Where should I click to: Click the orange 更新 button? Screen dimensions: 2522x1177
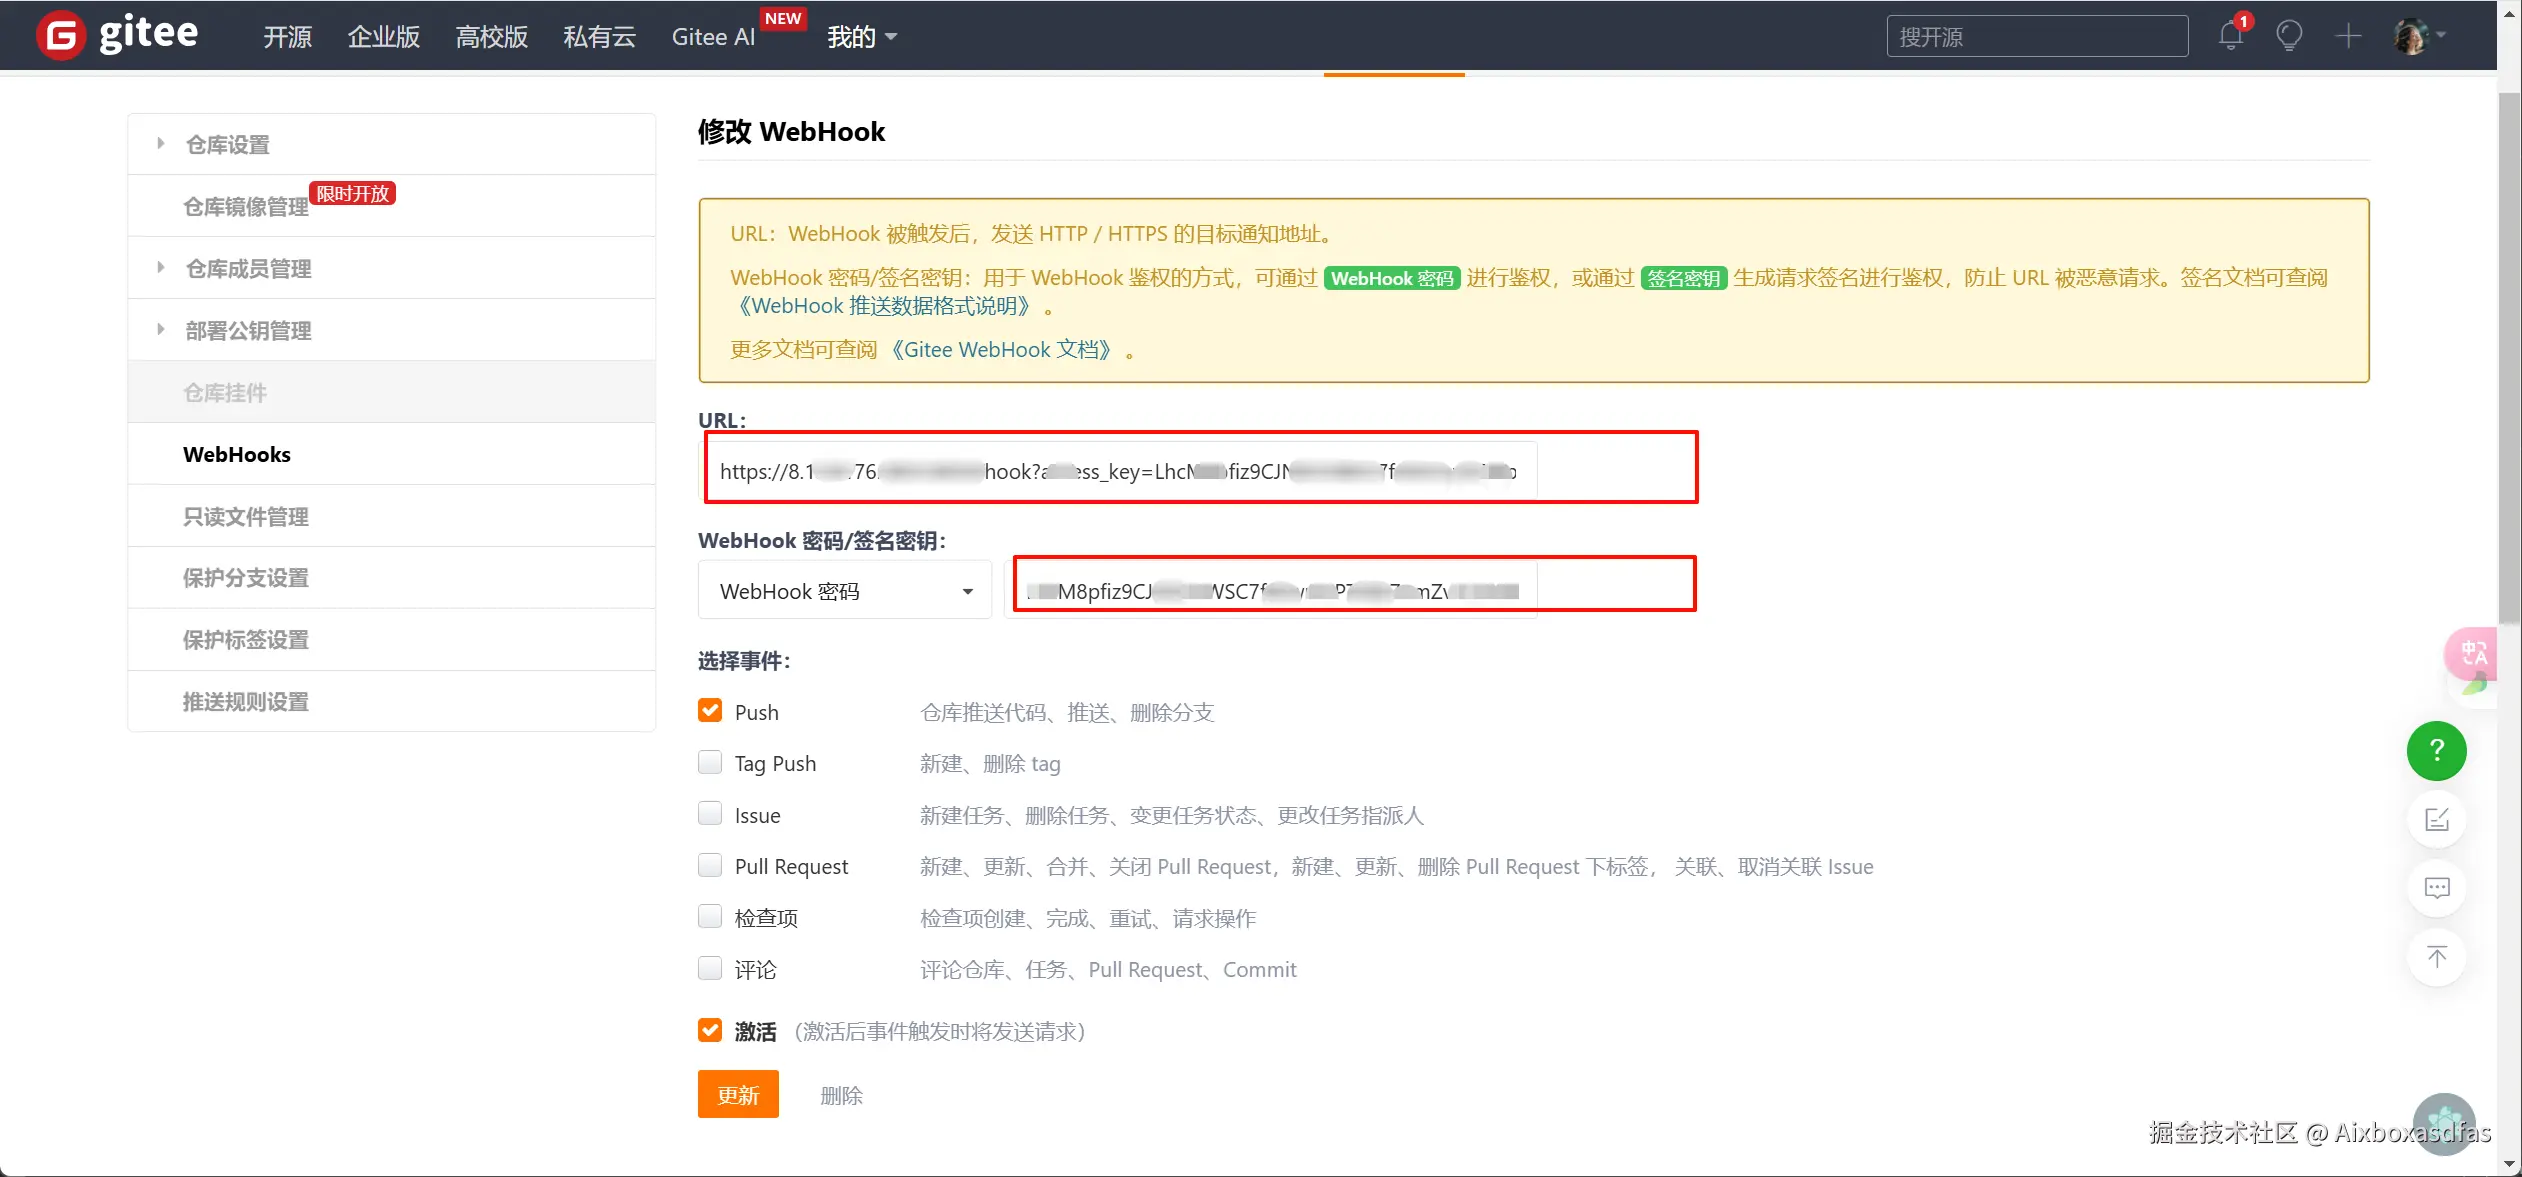[x=738, y=1095]
